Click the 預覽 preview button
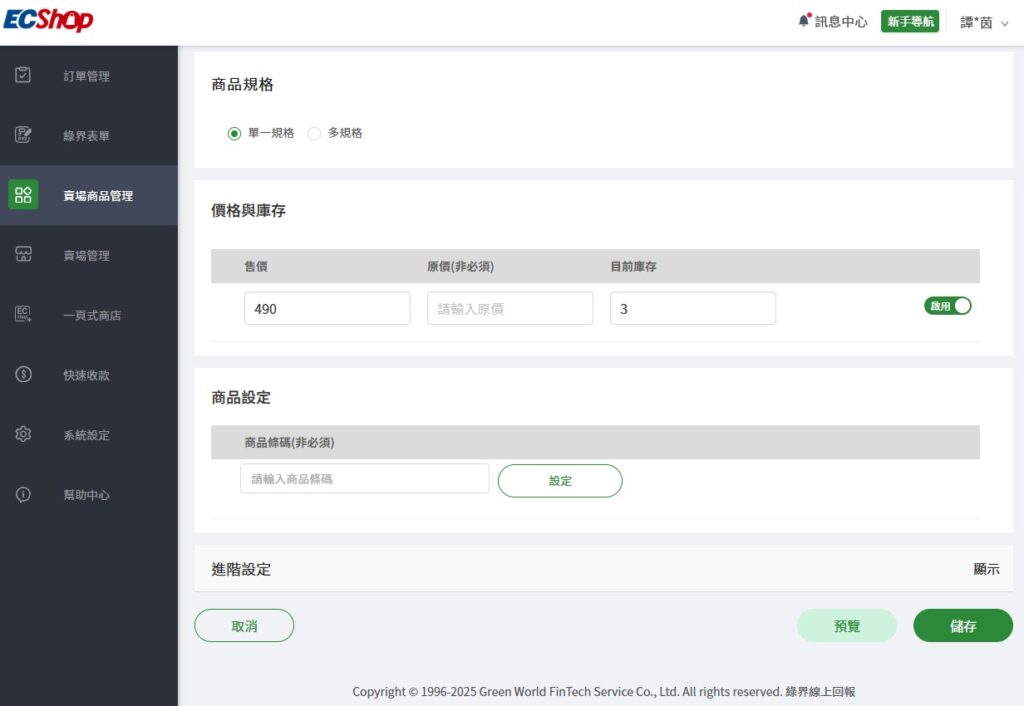This screenshot has width=1024, height=706. [x=846, y=626]
